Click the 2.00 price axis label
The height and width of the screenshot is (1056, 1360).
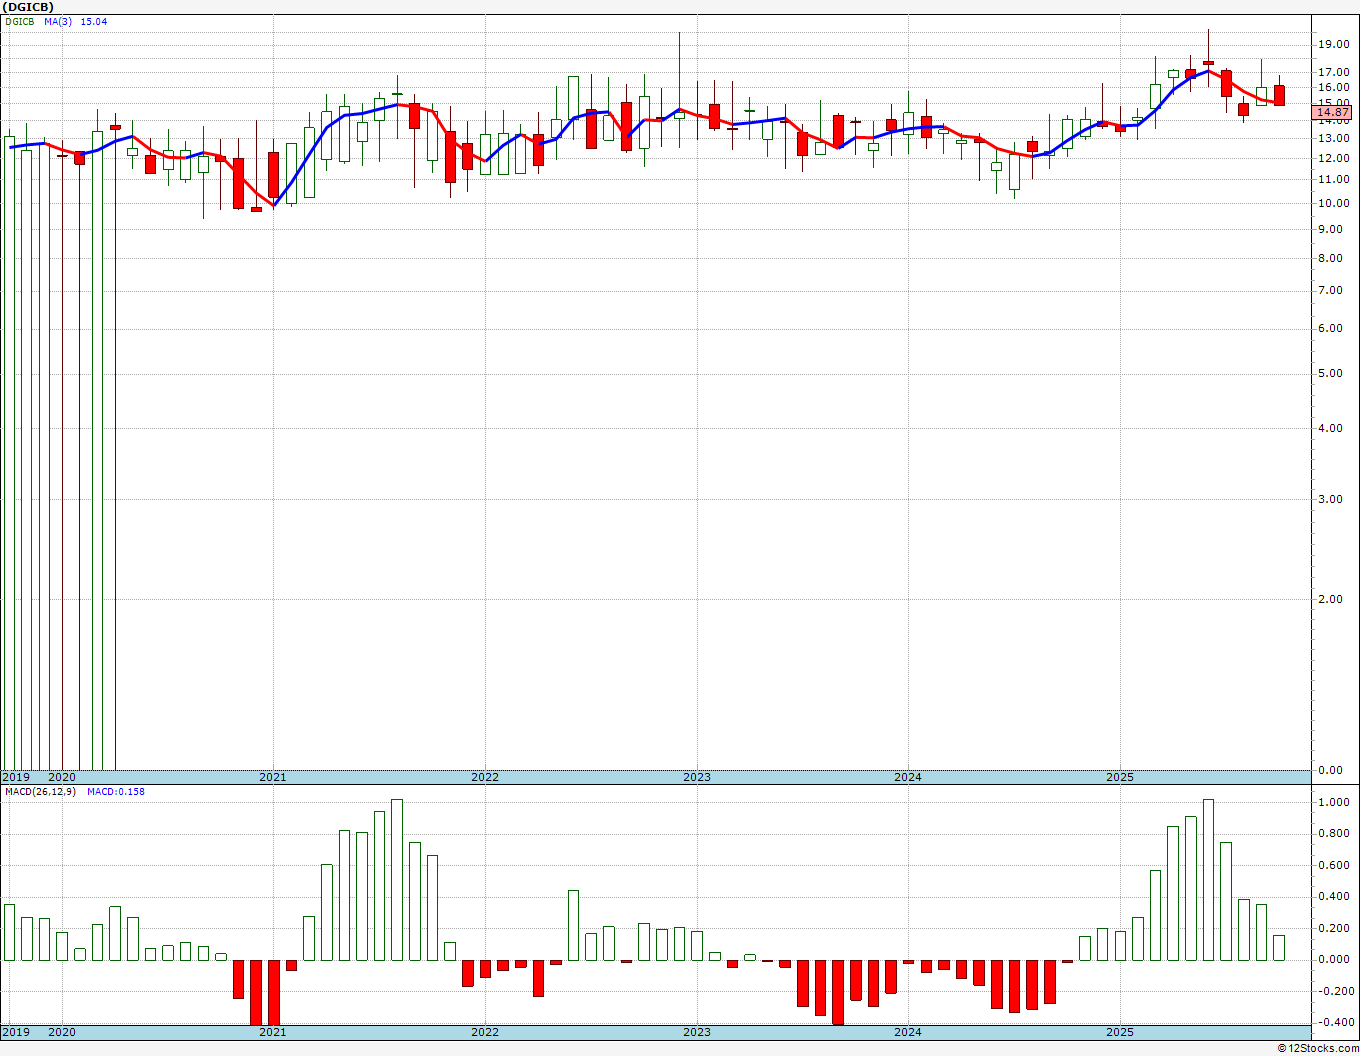pyautogui.click(x=1330, y=600)
